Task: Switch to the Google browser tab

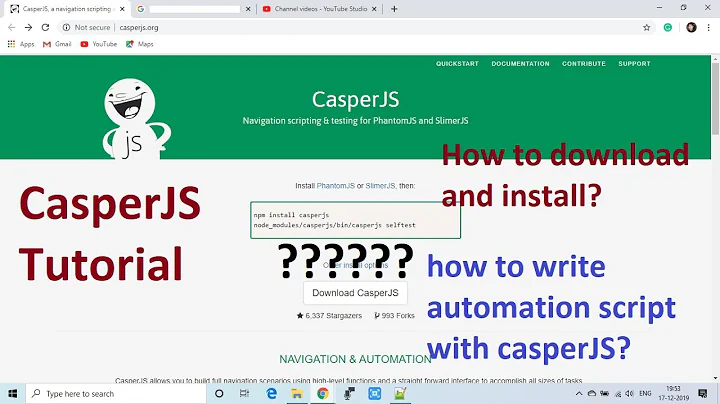Action: [x=195, y=9]
